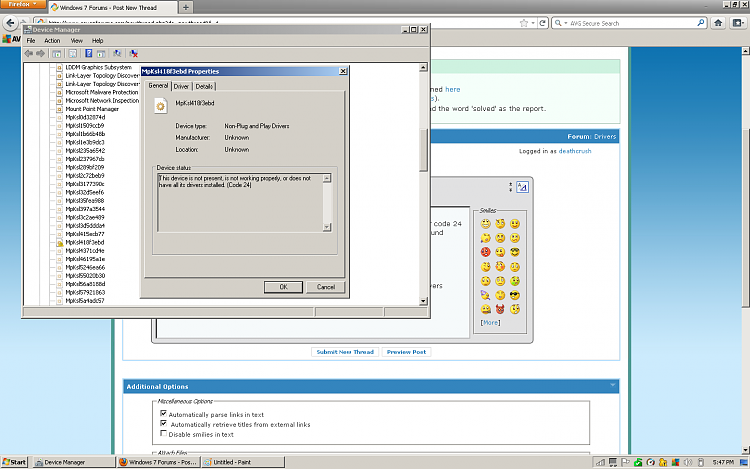Click the Action Center flag tray icon

tap(625, 462)
